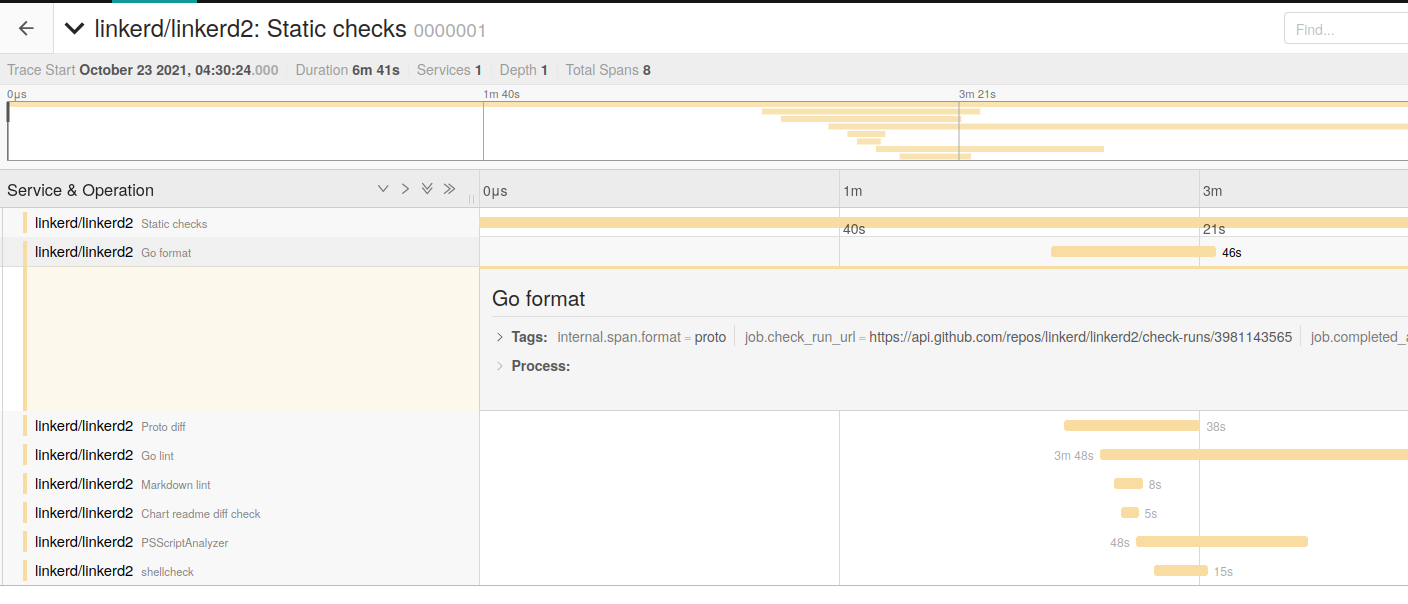Click the Go format 46s timeline bar
The height and width of the screenshot is (604, 1408).
coord(1133,252)
